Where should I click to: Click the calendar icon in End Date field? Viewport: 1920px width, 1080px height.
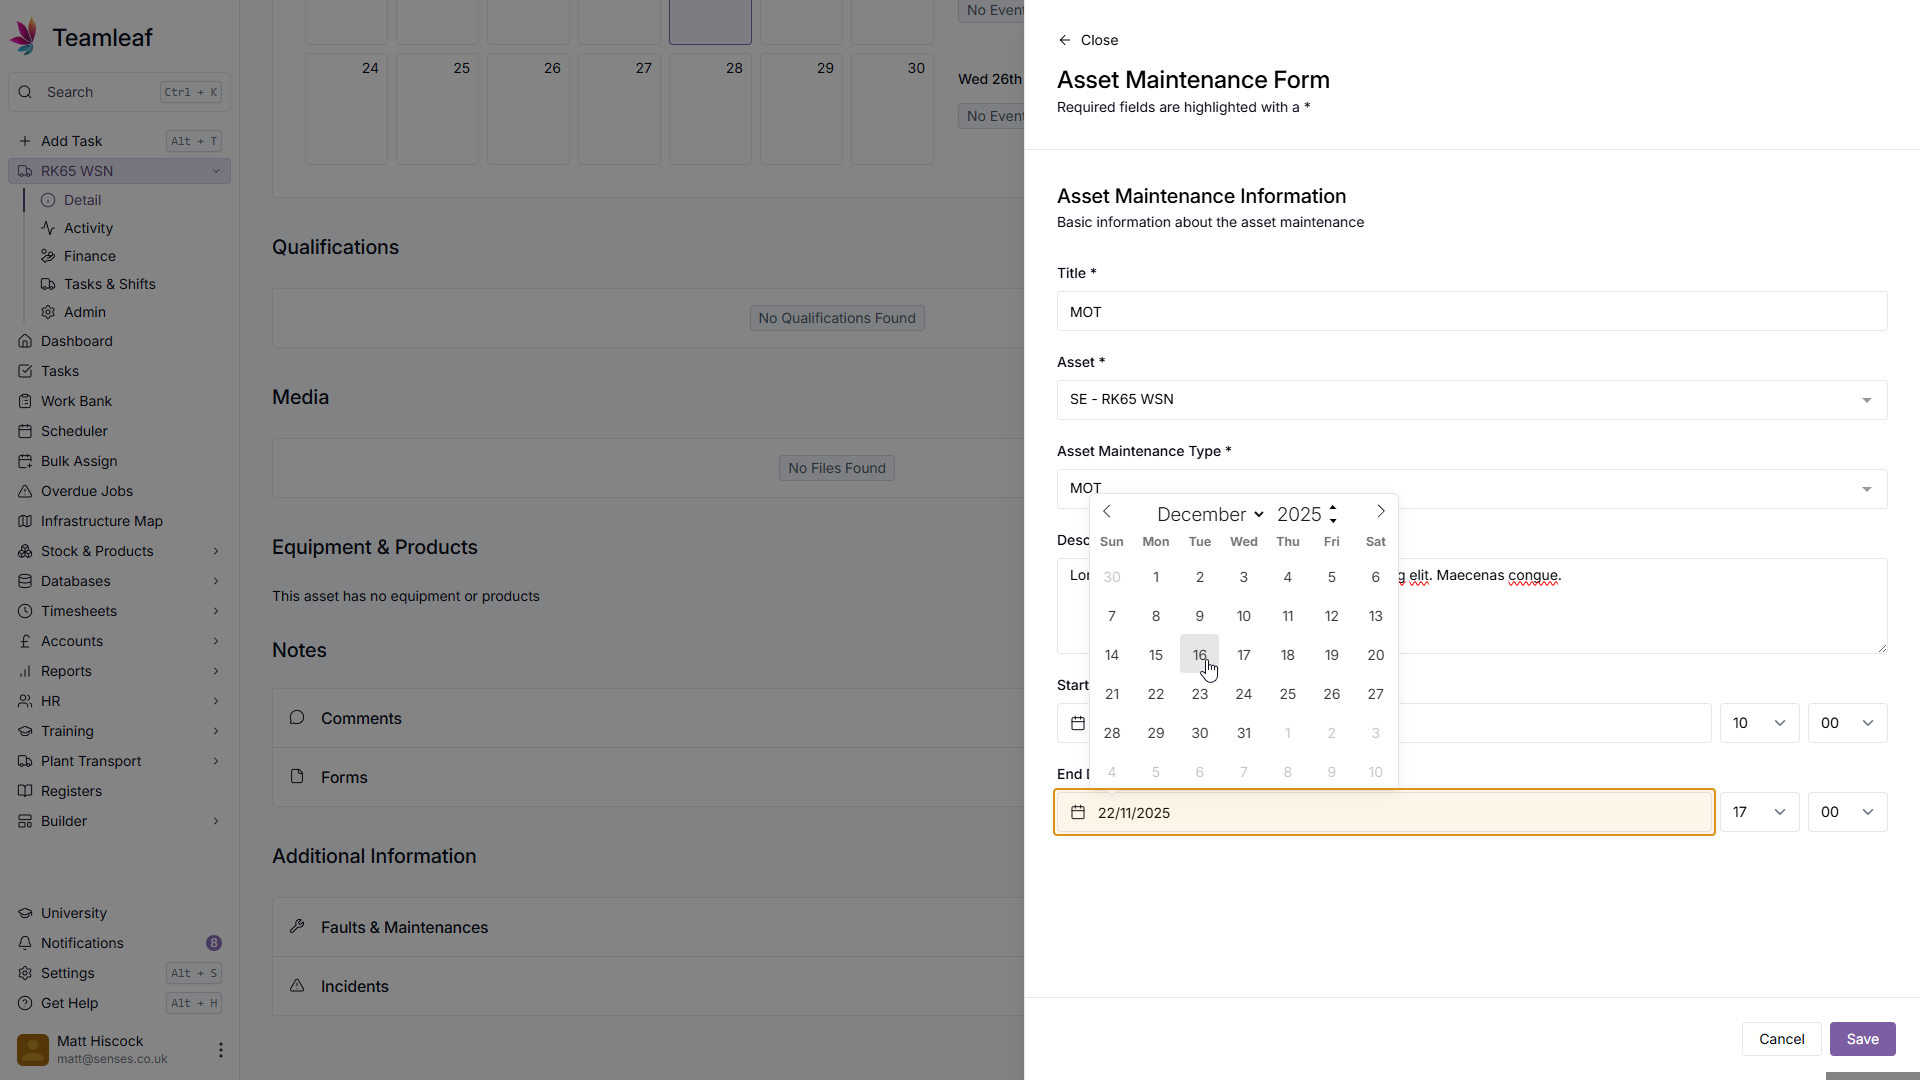tap(1078, 813)
